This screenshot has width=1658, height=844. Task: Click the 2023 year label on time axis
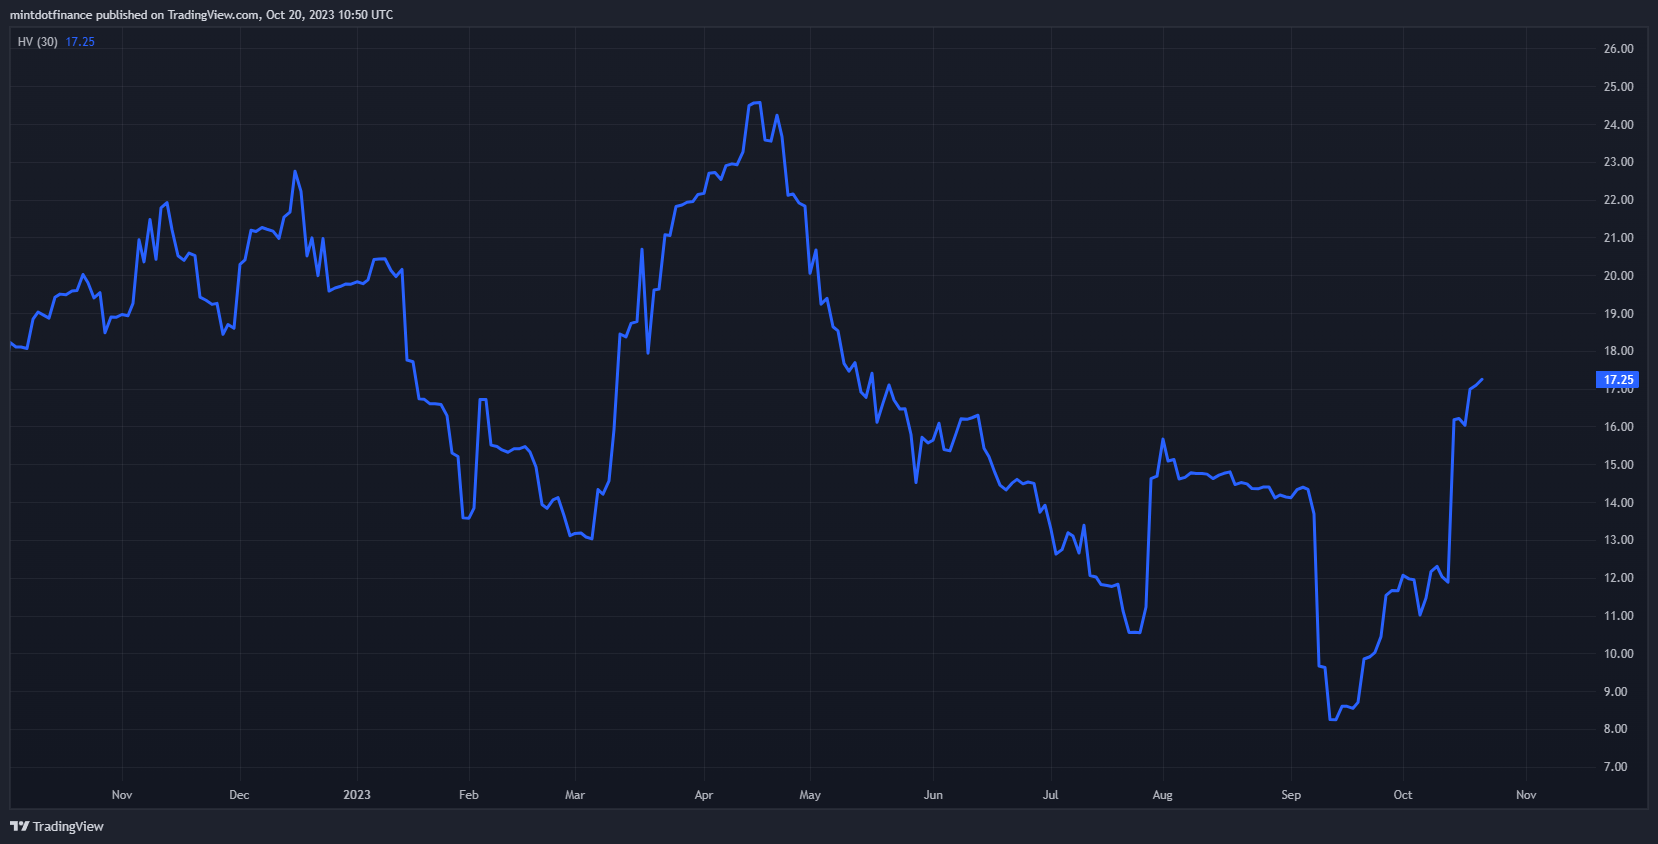357,795
